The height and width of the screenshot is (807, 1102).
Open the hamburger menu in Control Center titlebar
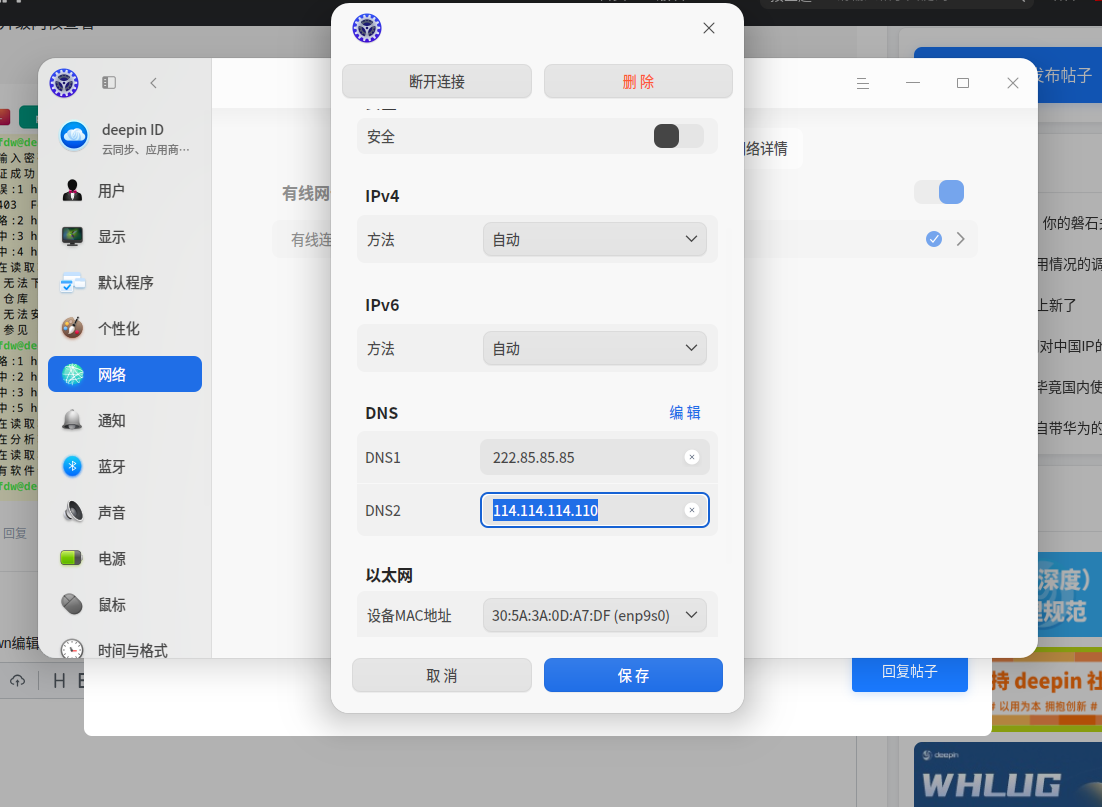863,84
